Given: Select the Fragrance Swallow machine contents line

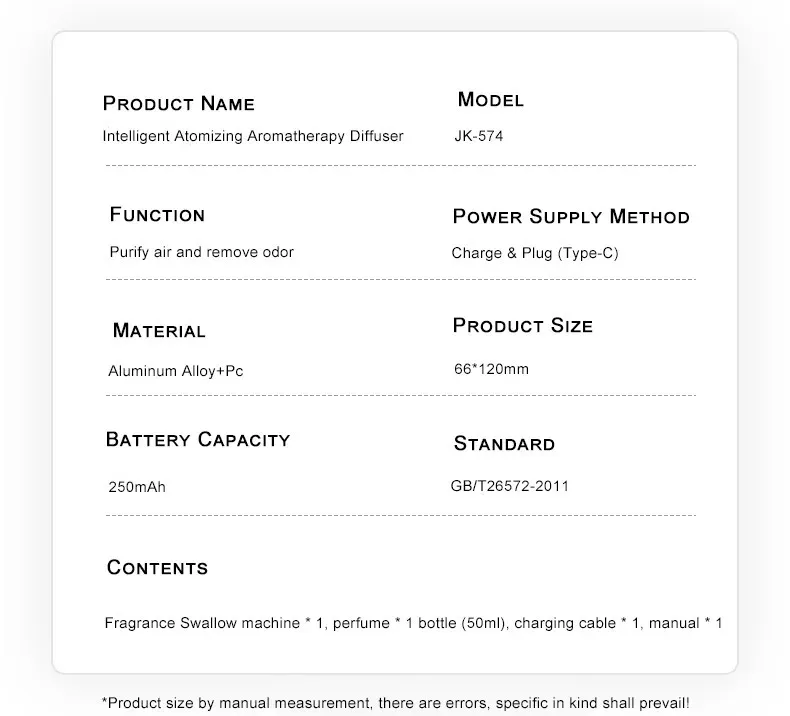Looking at the screenshot, I should point(413,623).
